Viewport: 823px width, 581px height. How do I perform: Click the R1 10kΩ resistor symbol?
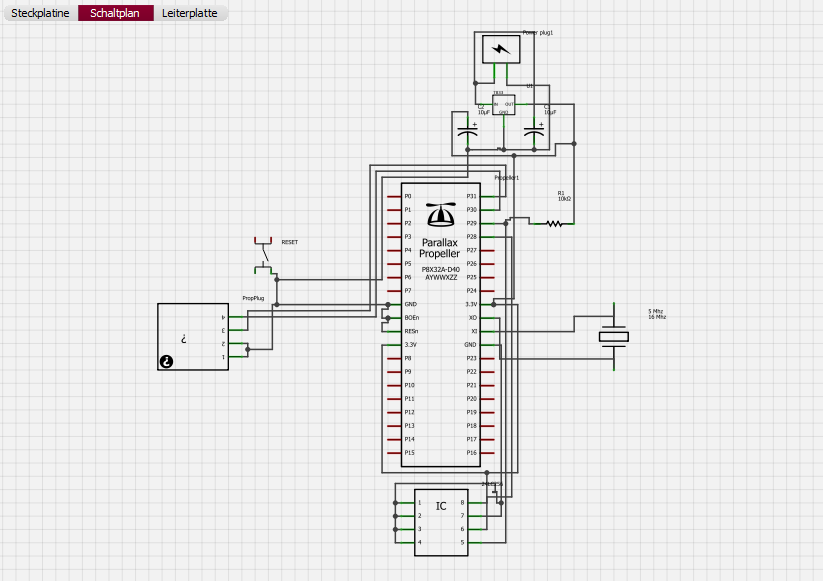pyautogui.click(x=553, y=224)
